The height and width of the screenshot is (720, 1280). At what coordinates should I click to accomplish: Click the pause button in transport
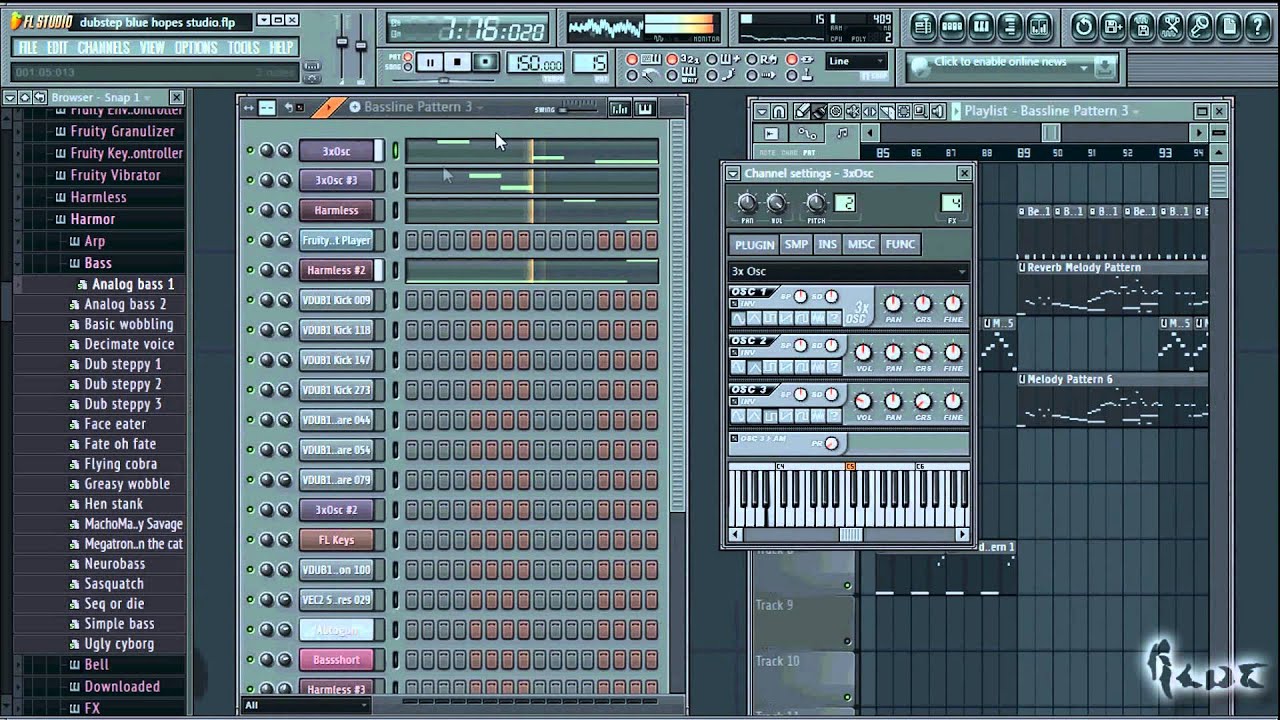(430, 62)
